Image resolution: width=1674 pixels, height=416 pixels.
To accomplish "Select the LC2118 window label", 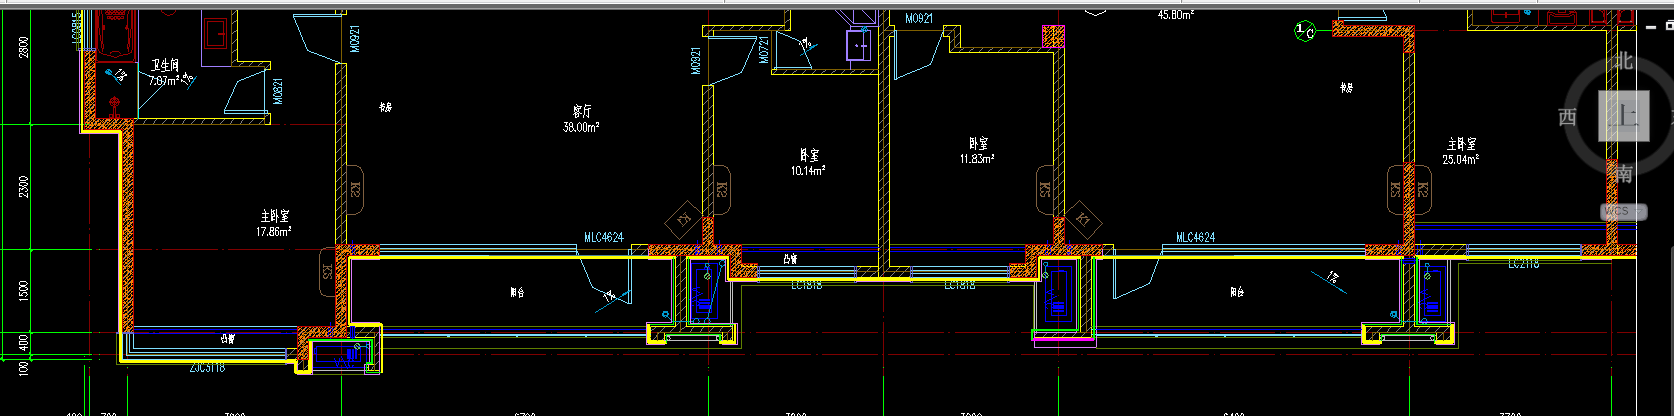I will [x=1524, y=264].
